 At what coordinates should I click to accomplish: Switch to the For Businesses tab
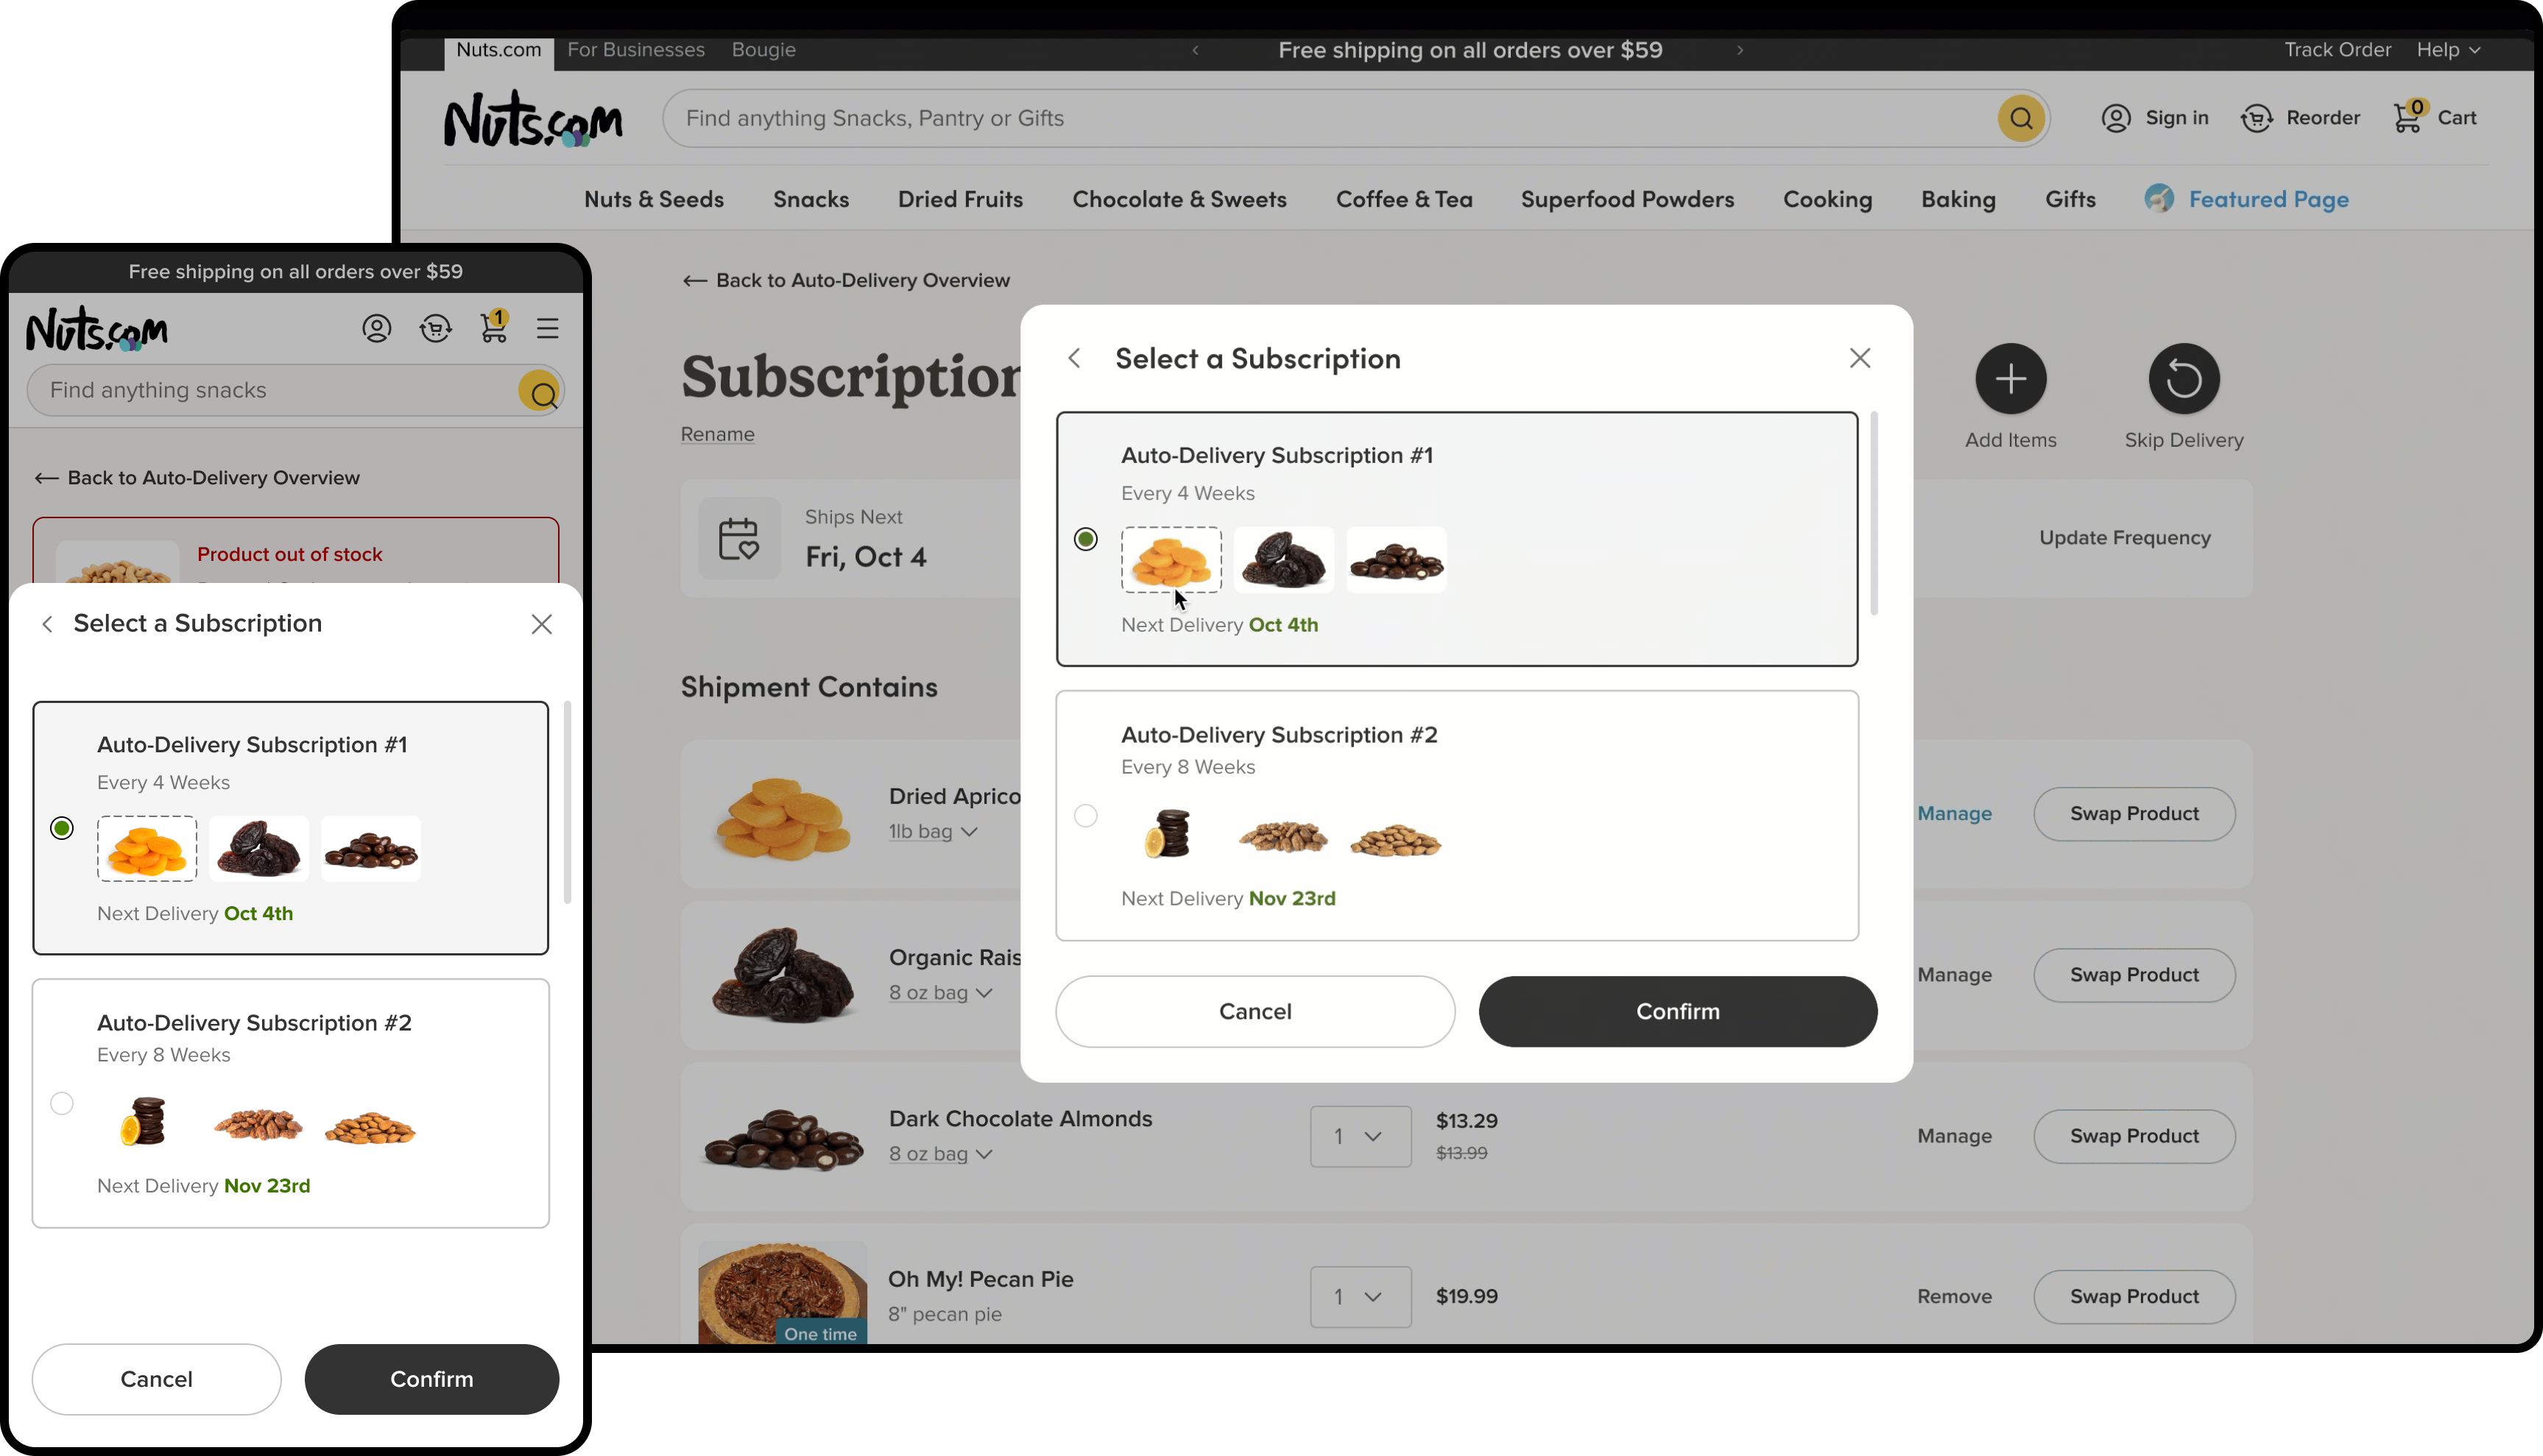point(636,50)
